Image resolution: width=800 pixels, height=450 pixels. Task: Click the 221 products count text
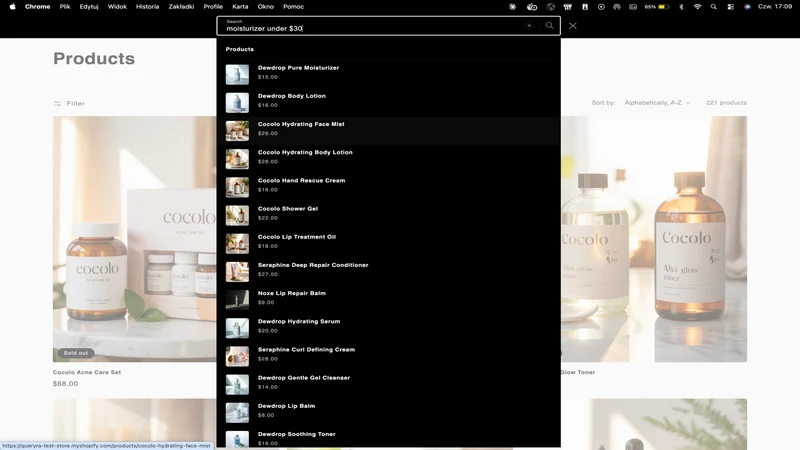coord(726,103)
